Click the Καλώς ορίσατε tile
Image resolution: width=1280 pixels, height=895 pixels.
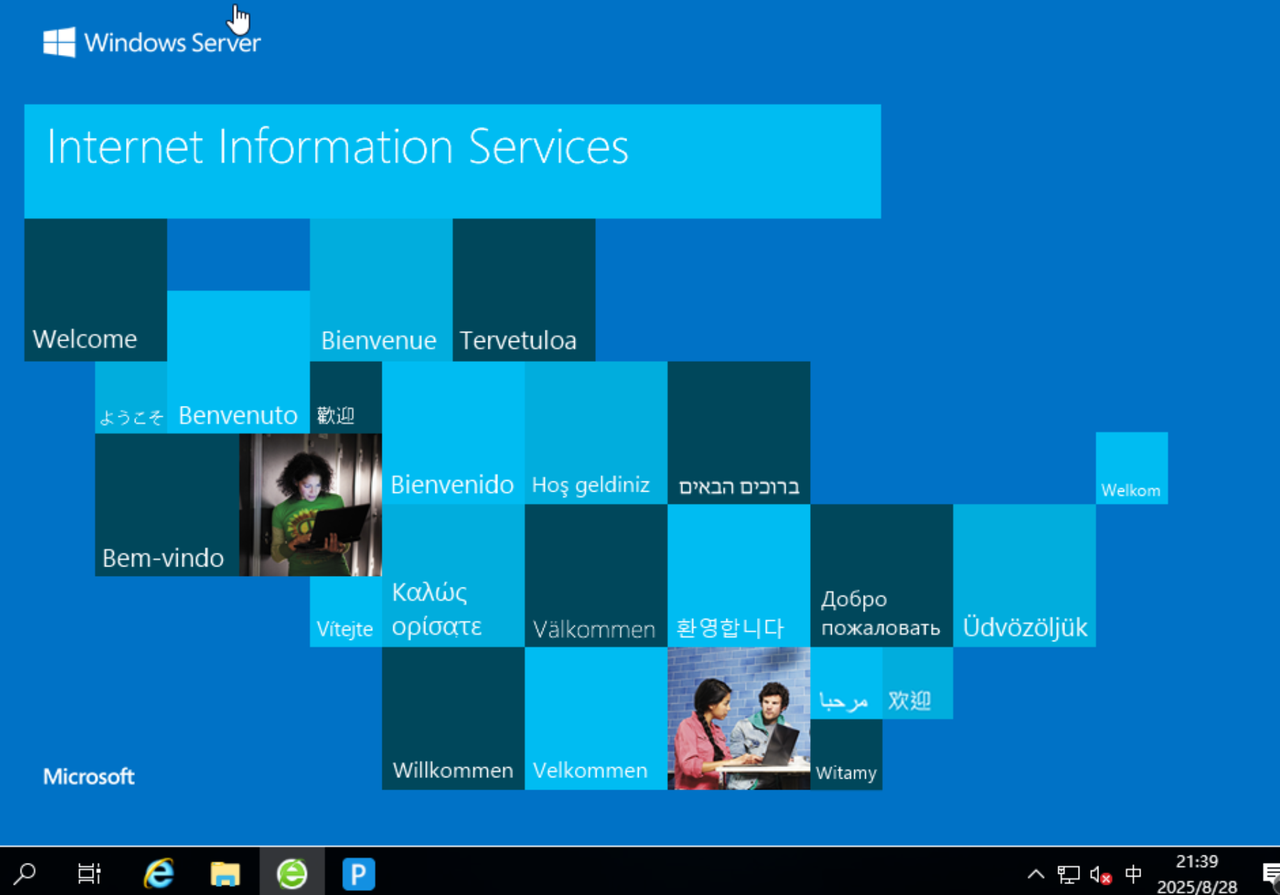point(453,576)
